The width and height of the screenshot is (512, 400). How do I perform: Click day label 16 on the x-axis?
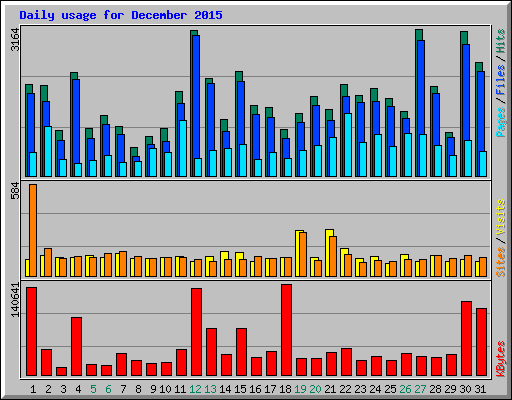click(255, 389)
